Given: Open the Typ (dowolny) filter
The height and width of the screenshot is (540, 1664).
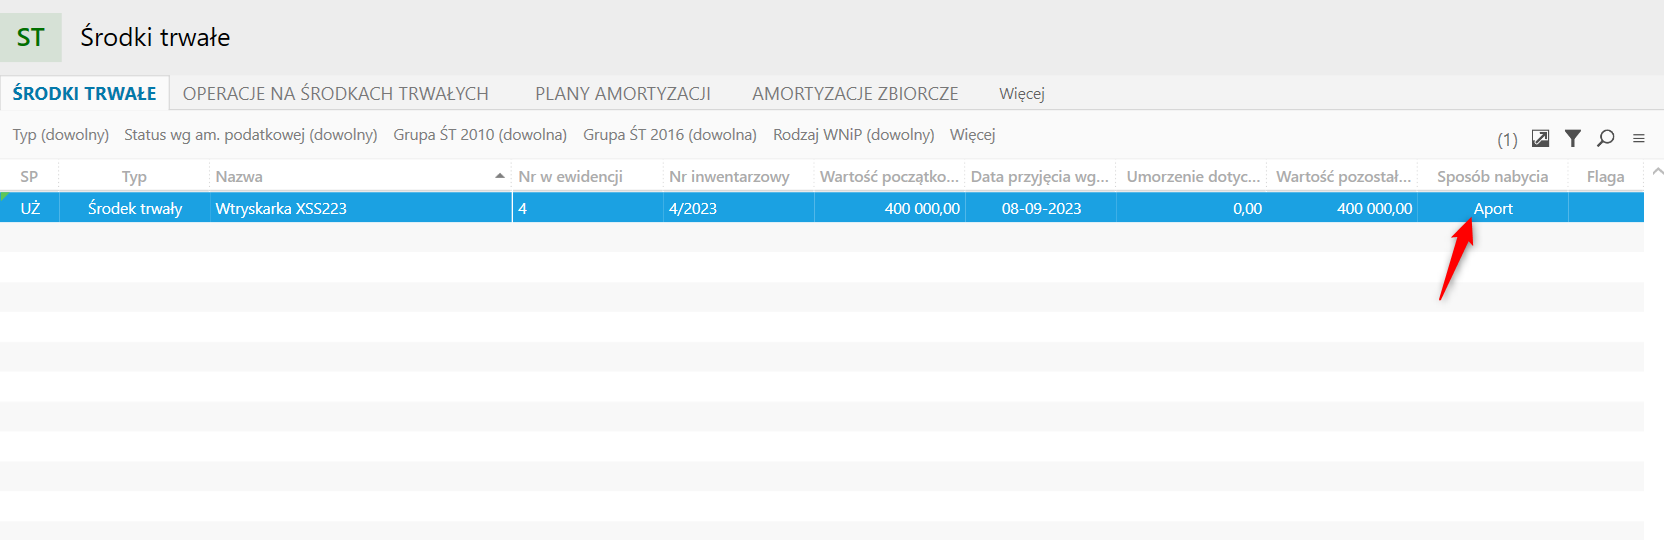Looking at the screenshot, I should click(x=61, y=134).
